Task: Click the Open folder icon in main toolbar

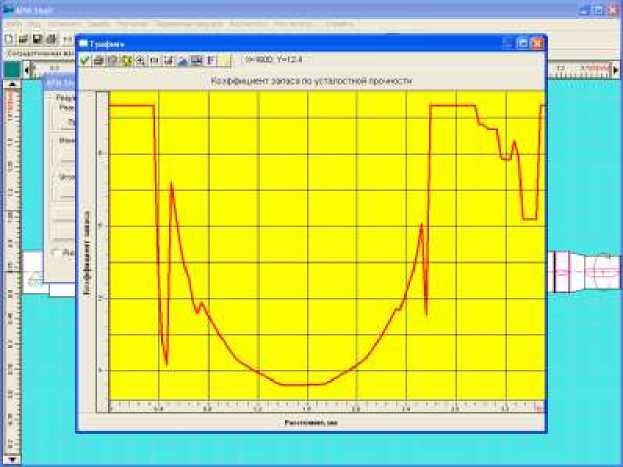Action: (22, 38)
